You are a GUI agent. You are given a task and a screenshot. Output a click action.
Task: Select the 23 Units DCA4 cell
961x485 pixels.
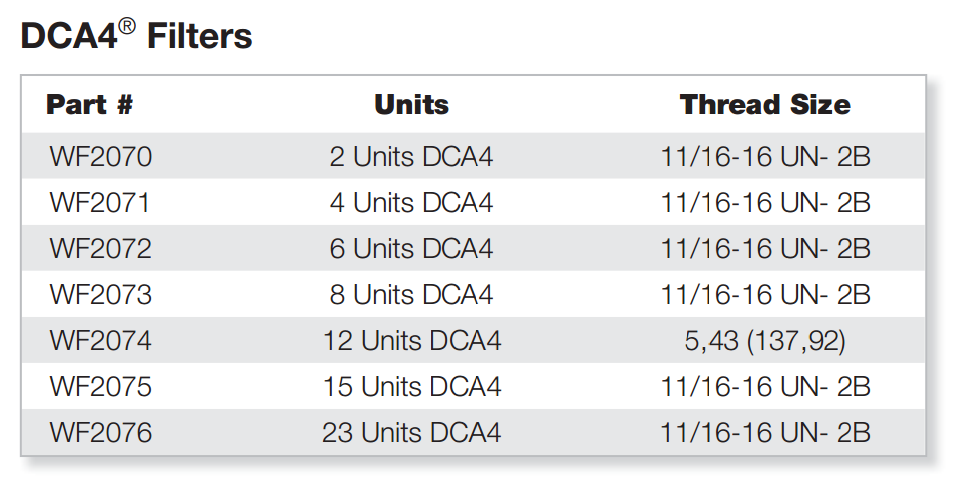(x=412, y=432)
